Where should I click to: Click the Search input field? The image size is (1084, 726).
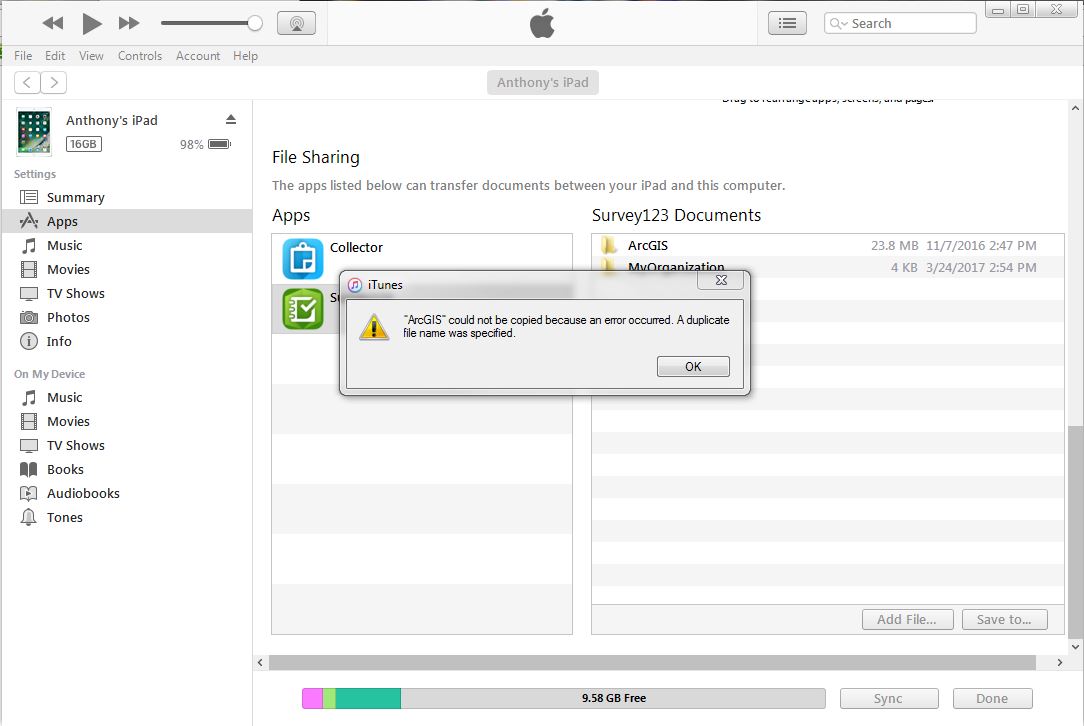tap(900, 24)
